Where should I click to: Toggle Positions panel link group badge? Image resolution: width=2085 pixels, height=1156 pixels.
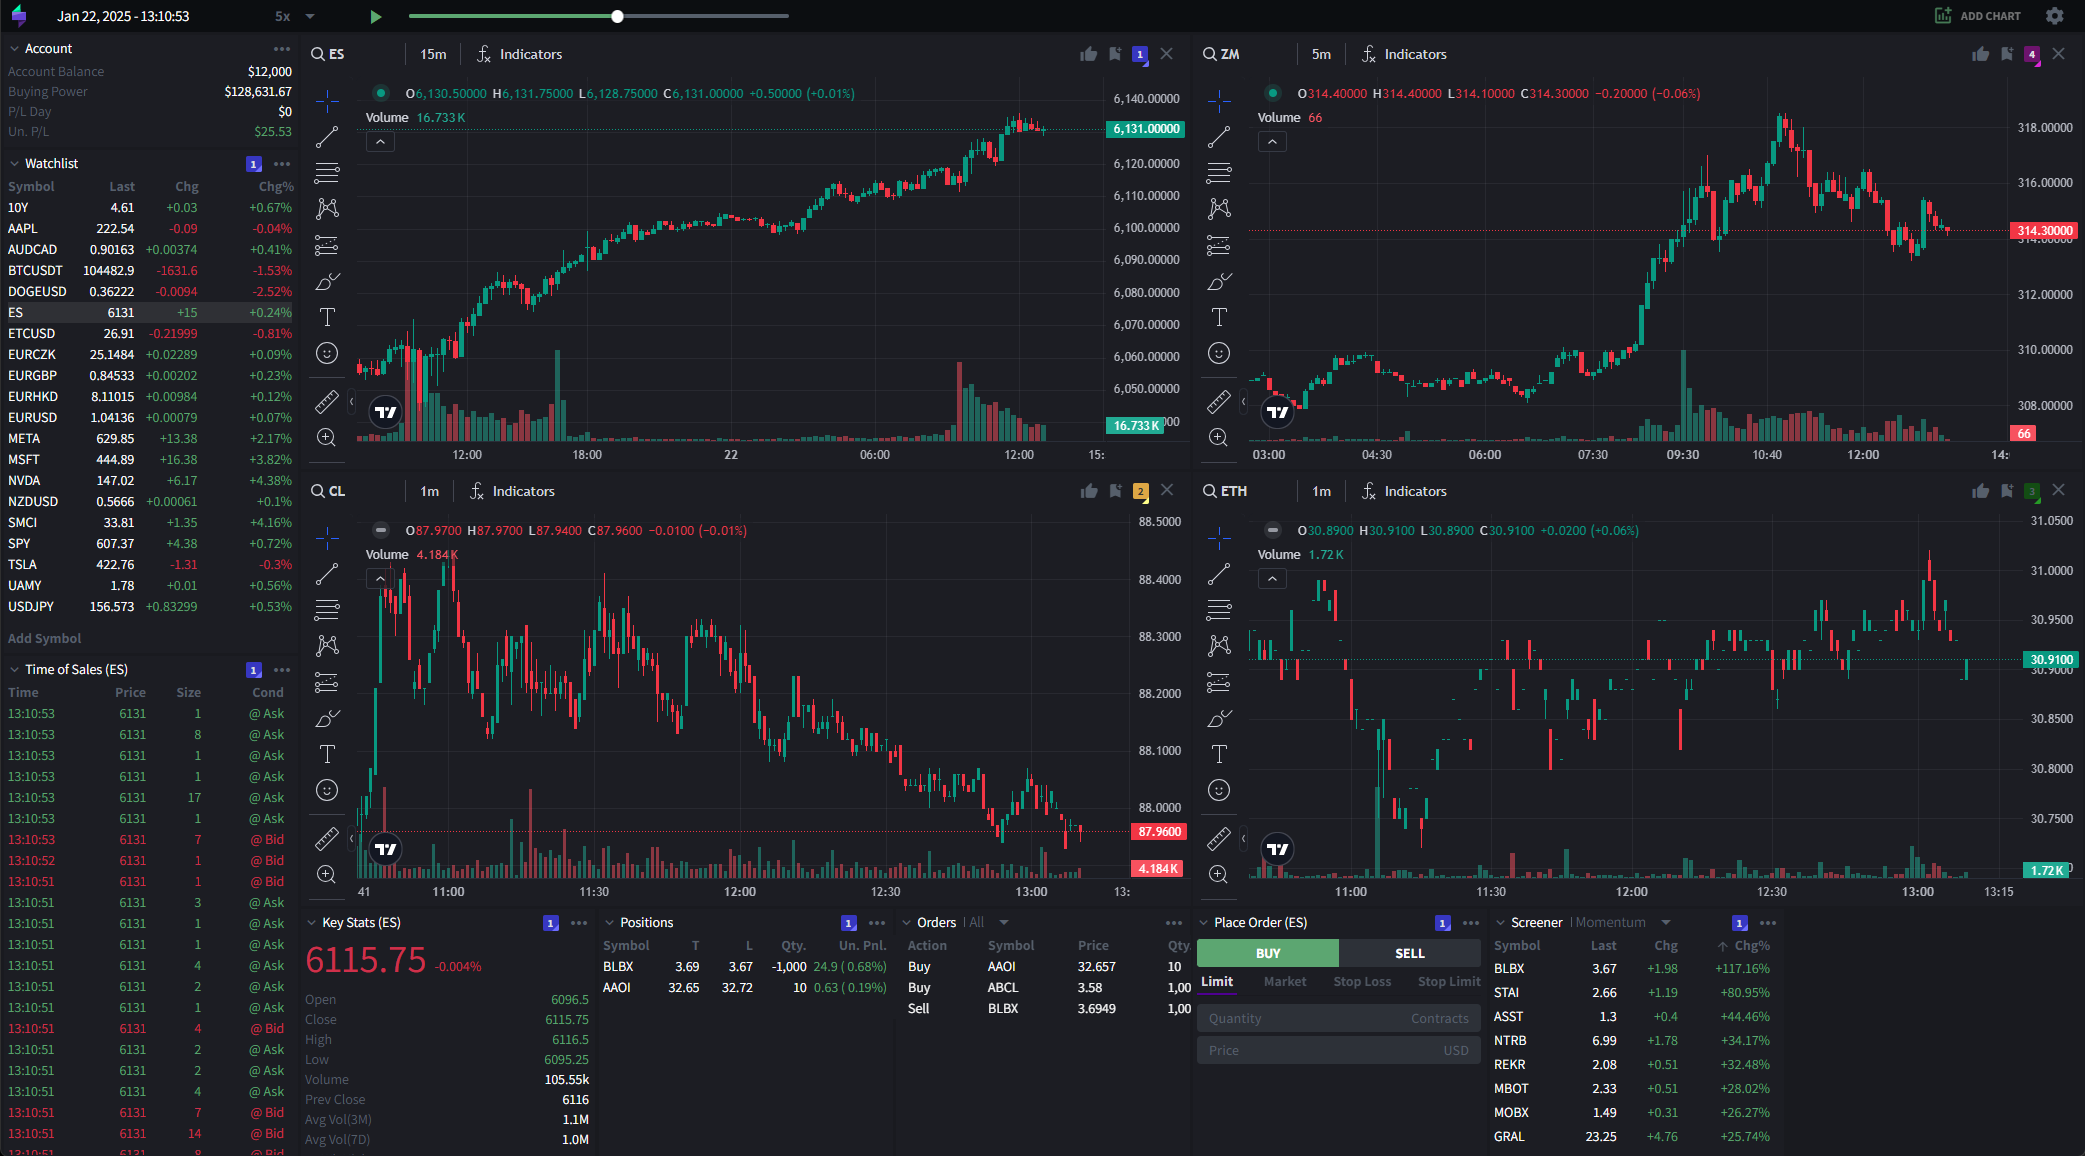click(849, 923)
